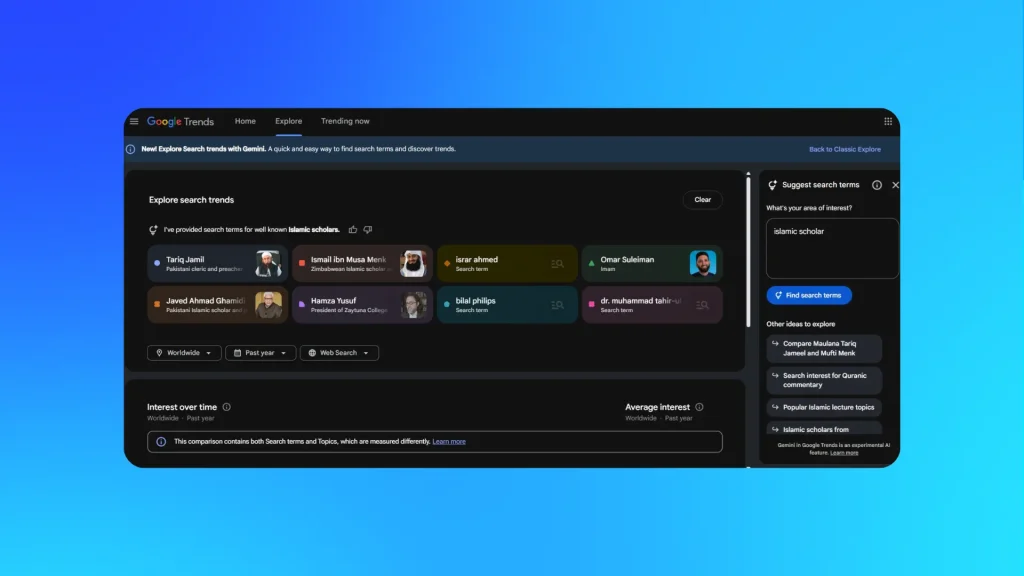Viewport: 1024px width, 576px height.
Task: Choose Popular Islamic lecture topics idea
Action: point(824,408)
